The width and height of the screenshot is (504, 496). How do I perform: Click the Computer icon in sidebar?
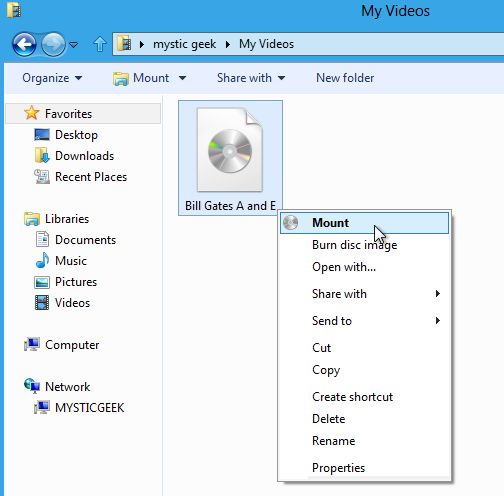pyautogui.click(x=32, y=344)
